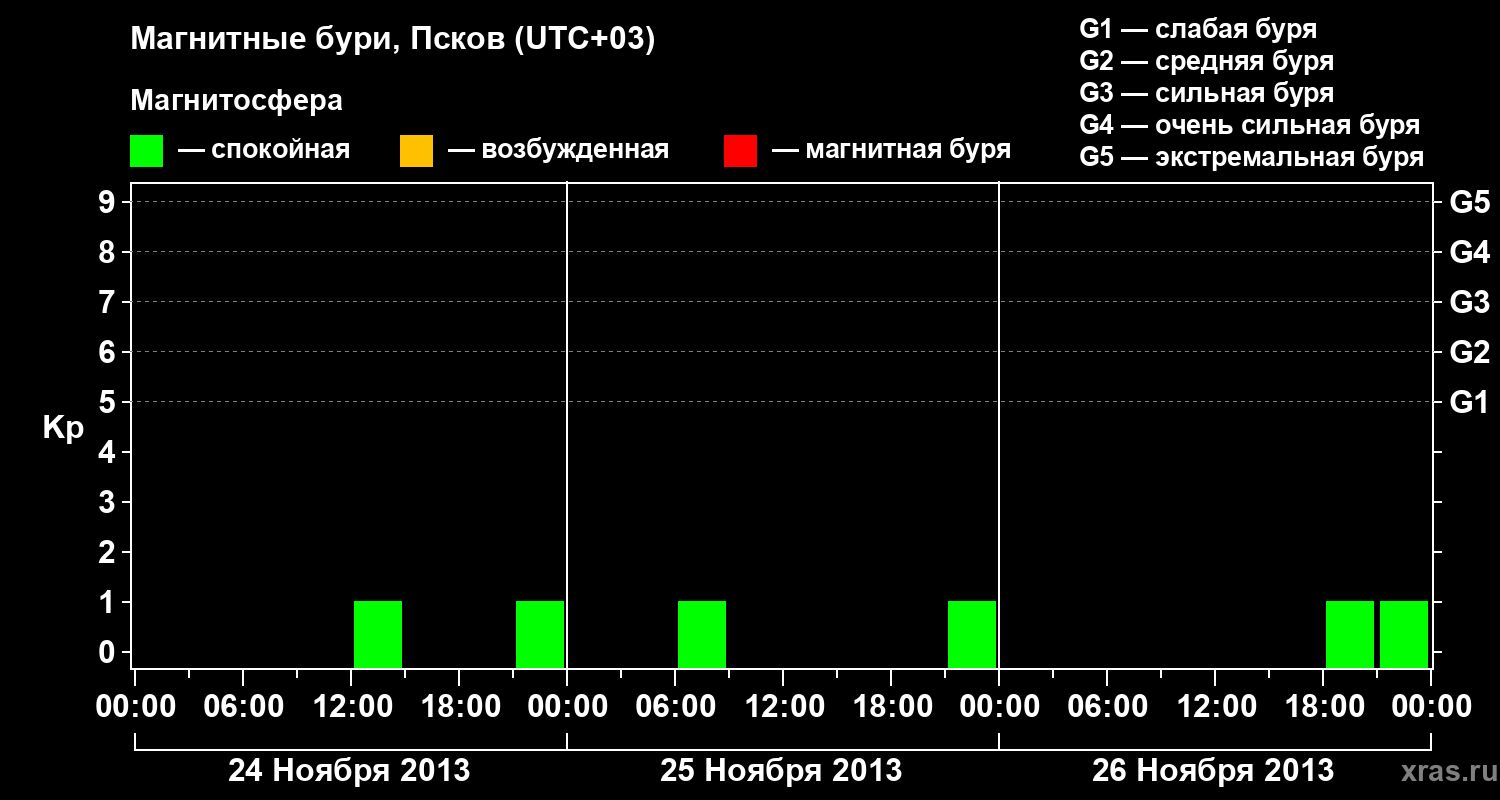
Task: Click the G5 label on right axis
Action: 1470,202
